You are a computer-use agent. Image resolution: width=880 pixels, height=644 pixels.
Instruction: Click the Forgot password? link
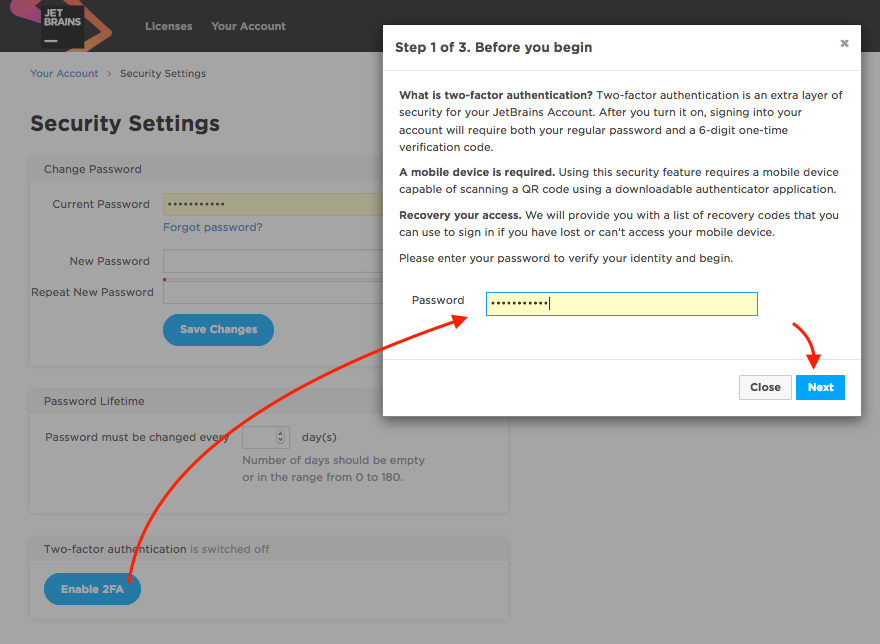(213, 227)
